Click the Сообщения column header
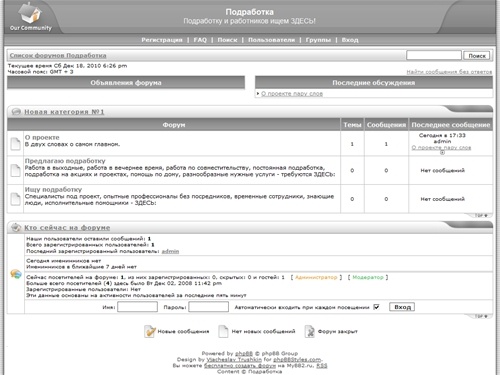The width and height of the screenshot is (500, 375). point(386,125)
